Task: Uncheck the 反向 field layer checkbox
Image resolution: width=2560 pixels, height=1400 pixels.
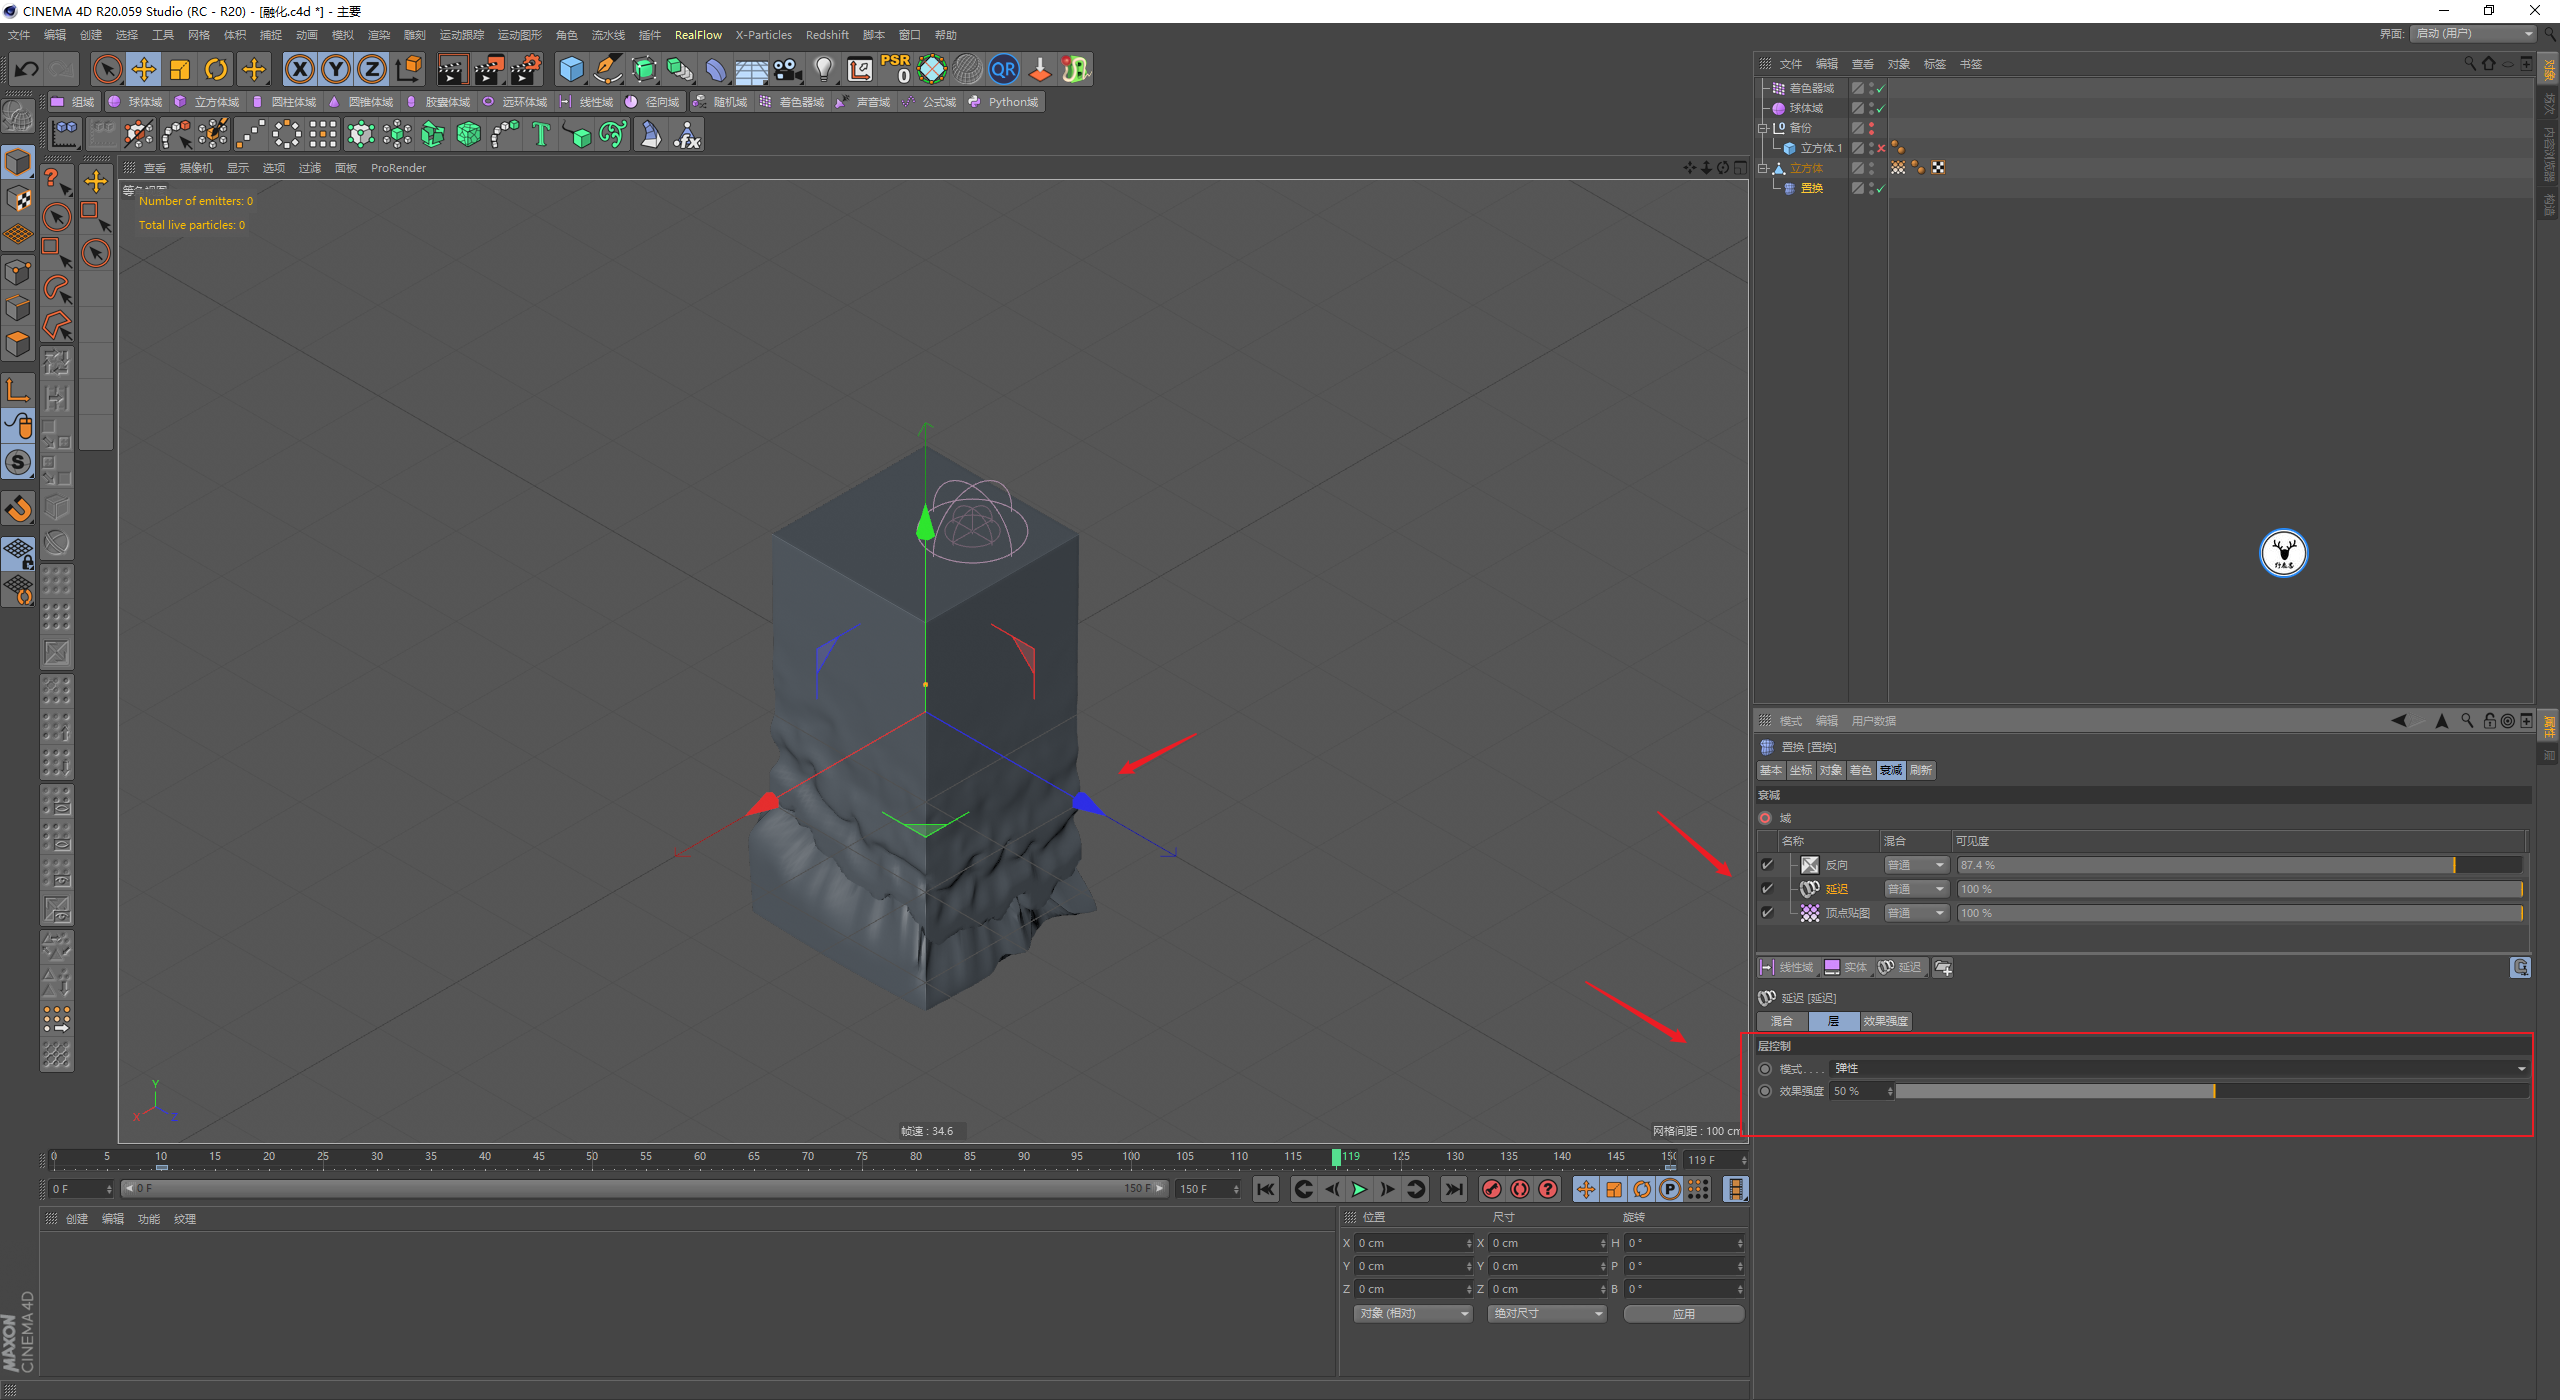Action: click(x=1767, y=865)
